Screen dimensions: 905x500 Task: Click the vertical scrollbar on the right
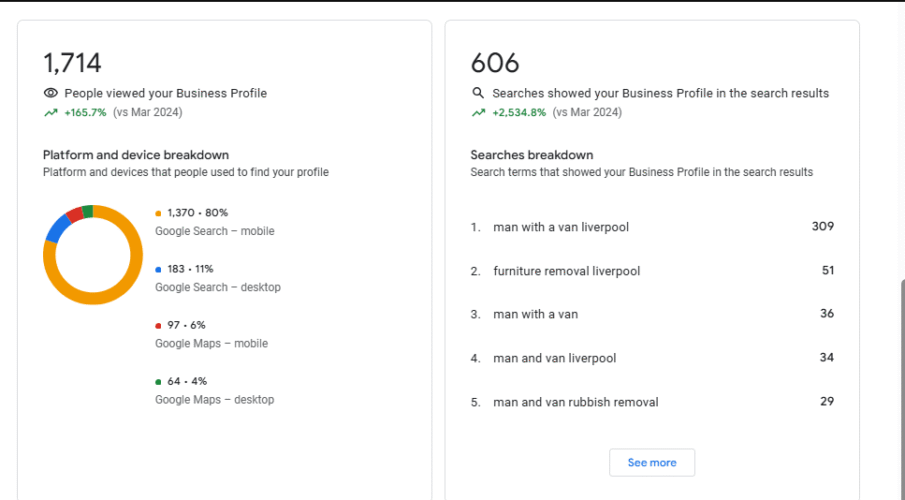(898, 390)
